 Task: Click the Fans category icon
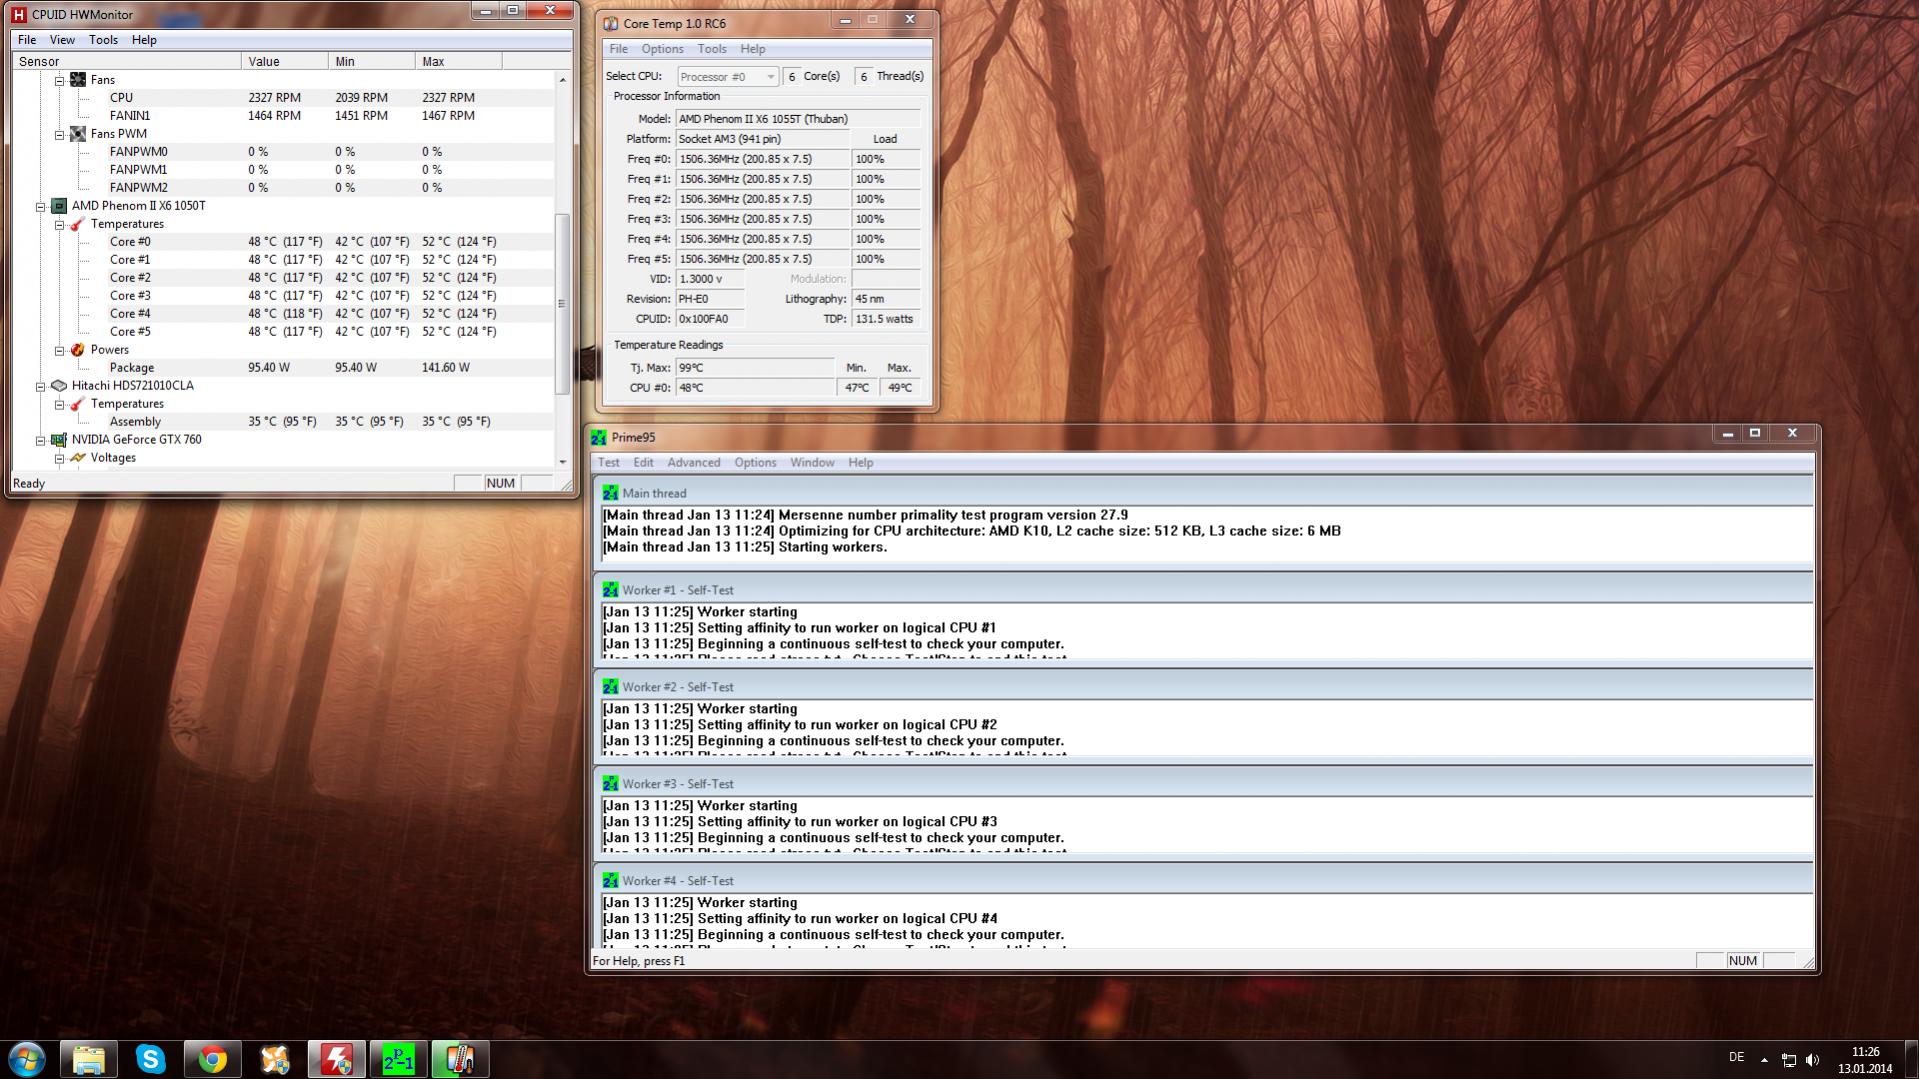click(78, 80)
